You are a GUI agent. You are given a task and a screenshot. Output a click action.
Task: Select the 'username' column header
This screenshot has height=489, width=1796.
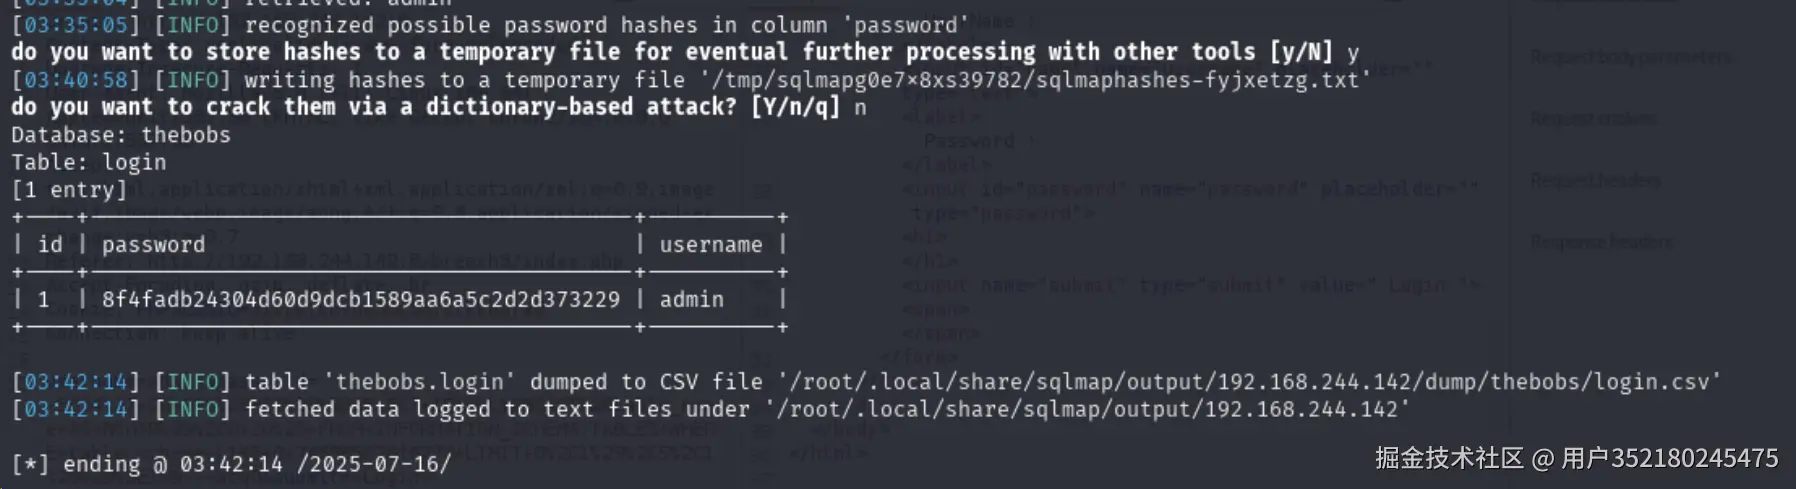pyautogui.click(x=710, y=245)
